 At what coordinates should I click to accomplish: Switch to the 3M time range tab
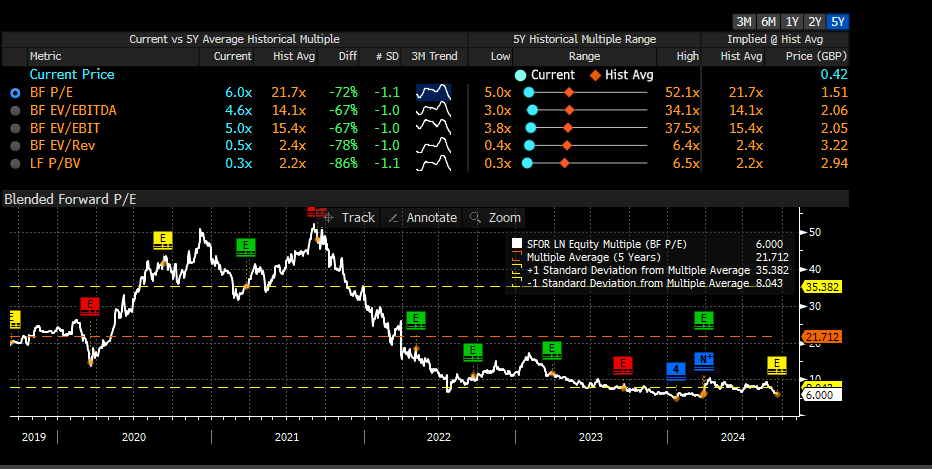coord(744,22)
